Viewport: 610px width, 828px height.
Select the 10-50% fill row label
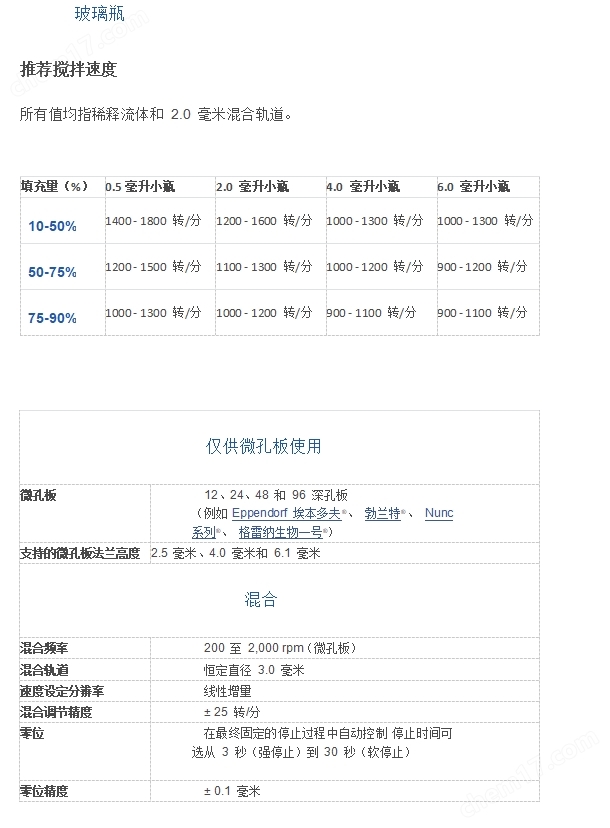click(52, 226)
